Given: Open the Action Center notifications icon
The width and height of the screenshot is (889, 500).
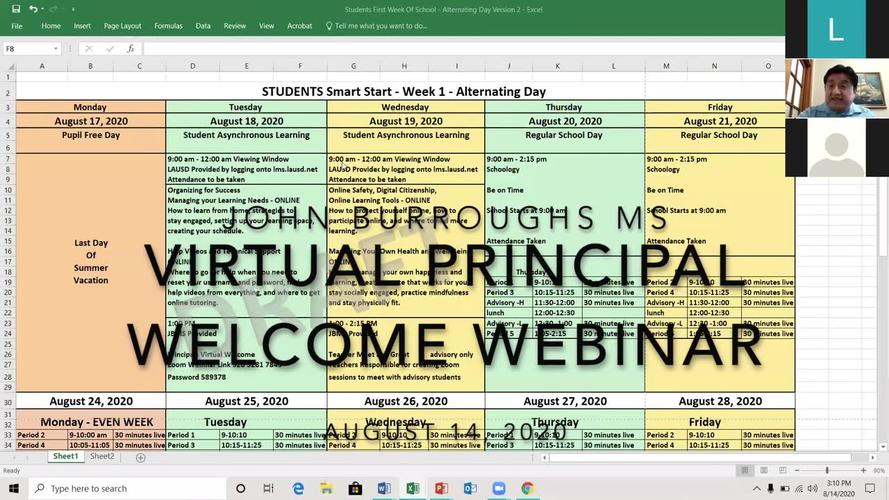Looking at the screenshot, I should (870, 489).
